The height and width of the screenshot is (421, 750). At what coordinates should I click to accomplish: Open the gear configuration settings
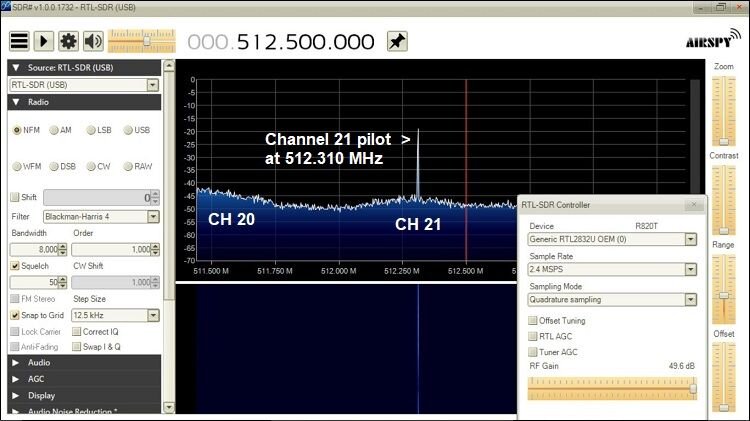click(x=68, y=41)
